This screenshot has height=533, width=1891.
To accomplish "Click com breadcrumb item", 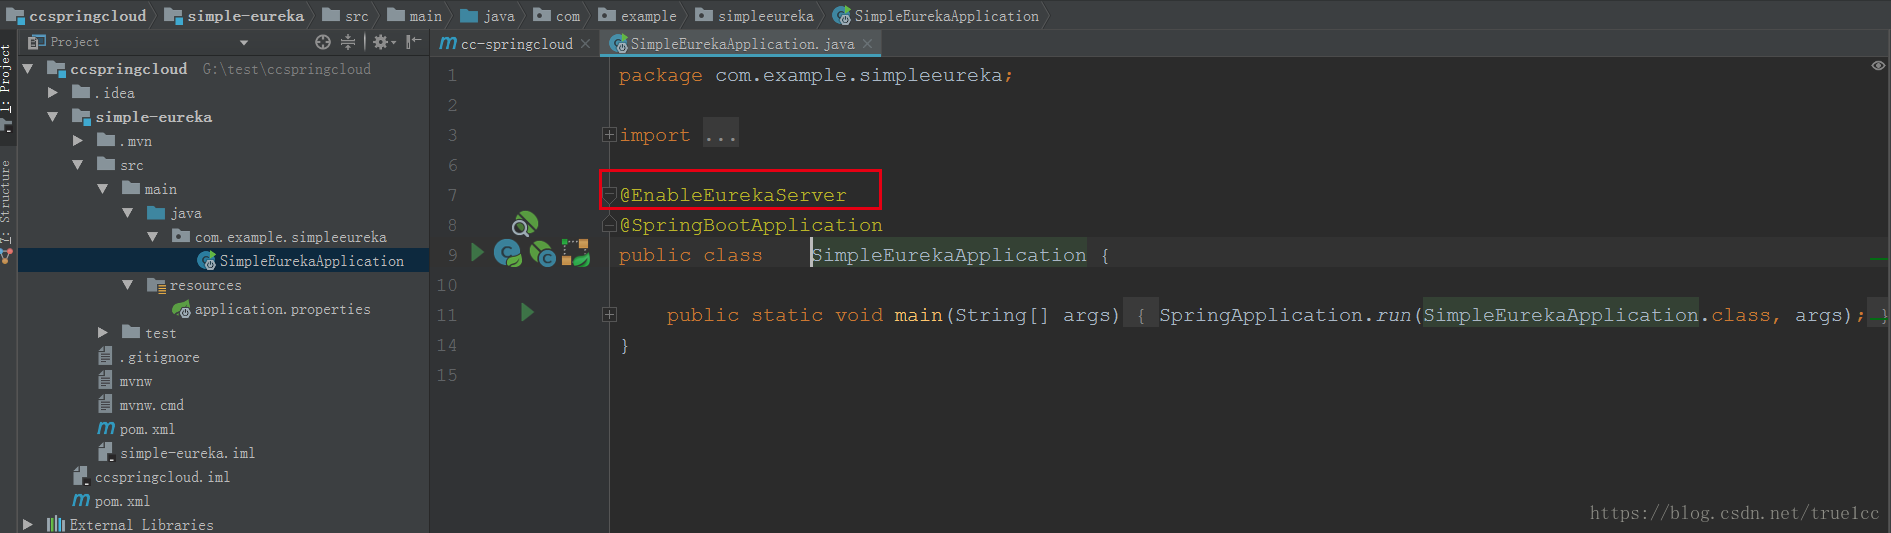I will click(557, 16).
